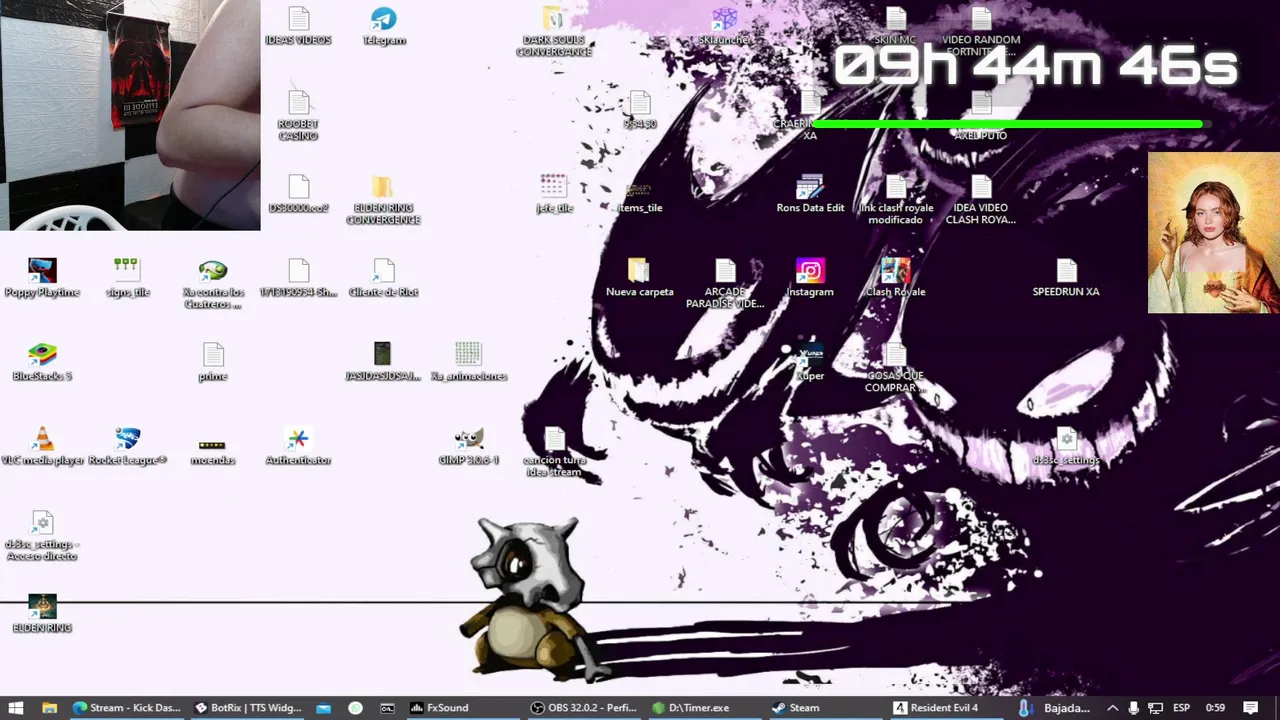This screenshot has width=1280, height=720.
Task: Open the Windows Start menu
Action: point(17,708)
